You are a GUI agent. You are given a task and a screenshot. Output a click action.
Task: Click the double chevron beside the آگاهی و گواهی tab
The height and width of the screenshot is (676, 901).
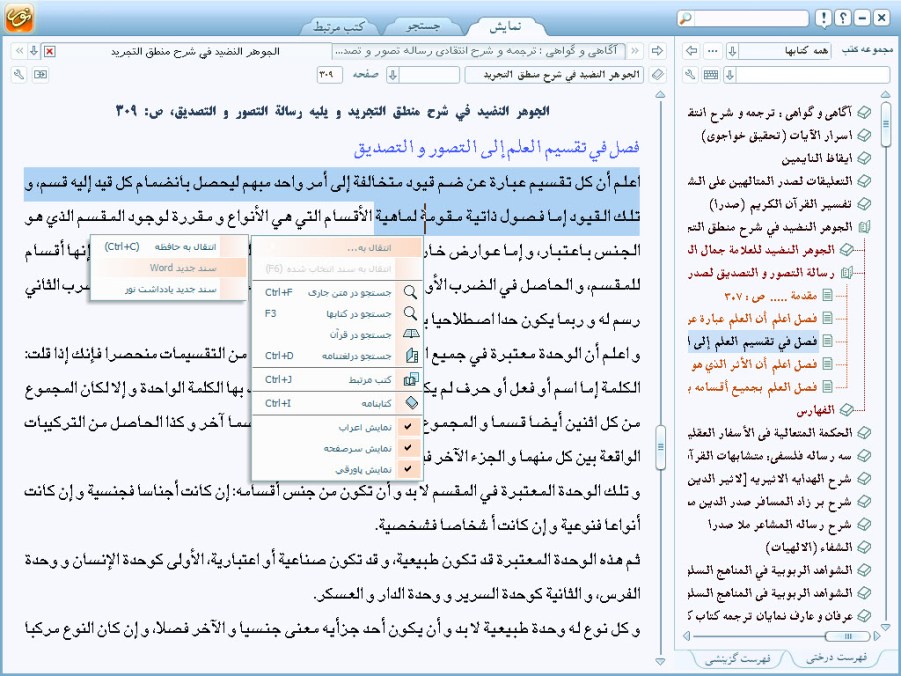pyautogui.click(x=635, y=51)
